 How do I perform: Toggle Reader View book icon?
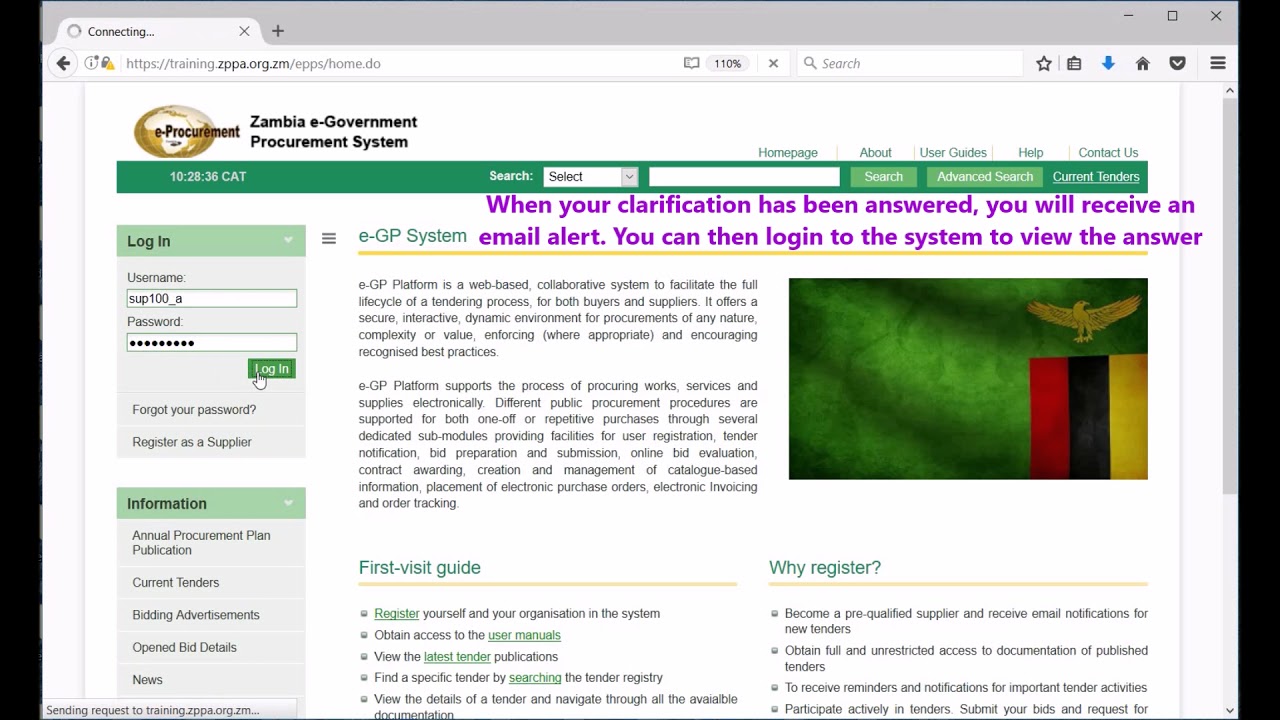(x=691, y=63)
